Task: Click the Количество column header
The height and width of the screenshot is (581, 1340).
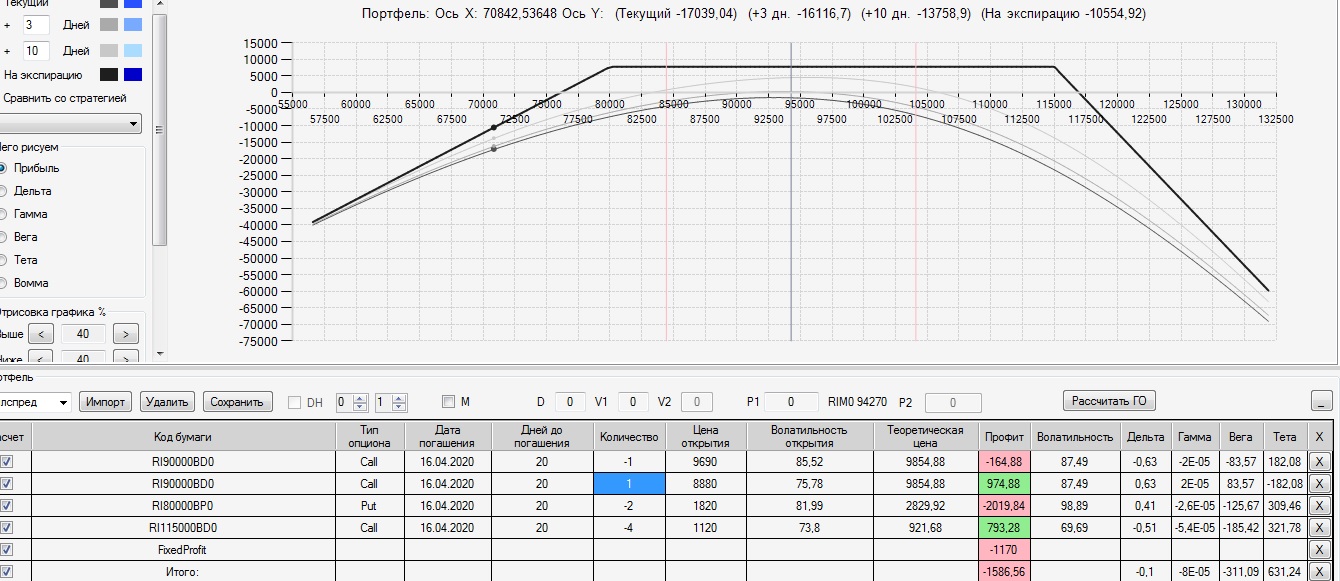Action: (x=628, y=436)
